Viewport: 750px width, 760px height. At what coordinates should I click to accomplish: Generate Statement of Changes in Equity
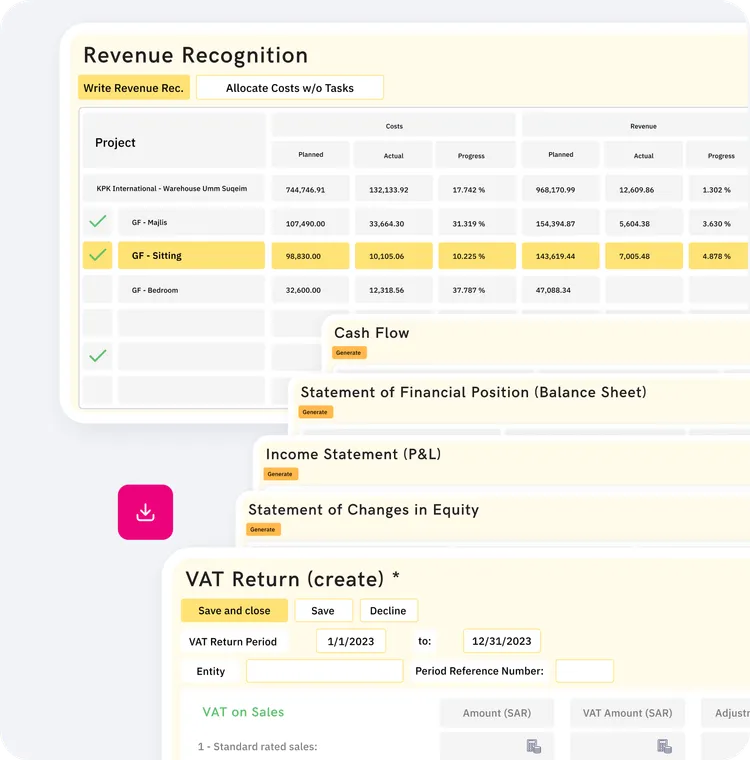point(263,529)
